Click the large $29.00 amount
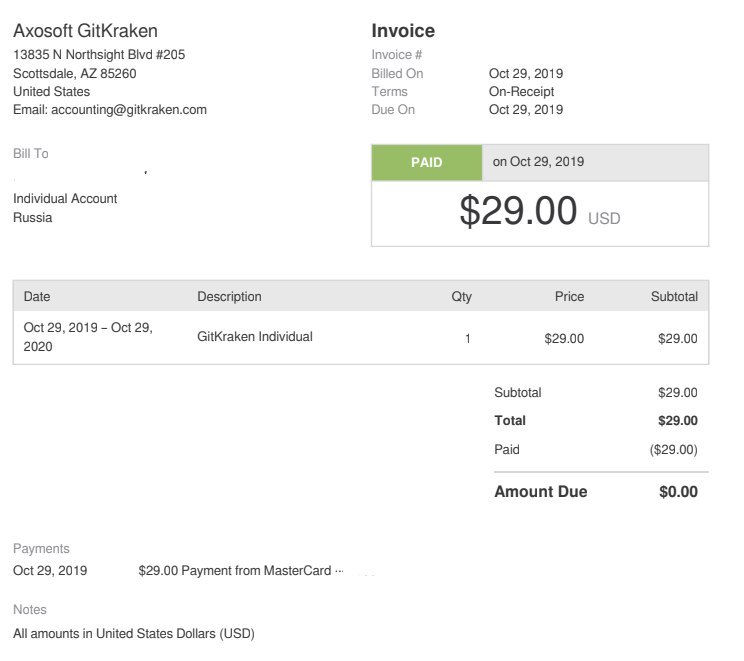 518,210
